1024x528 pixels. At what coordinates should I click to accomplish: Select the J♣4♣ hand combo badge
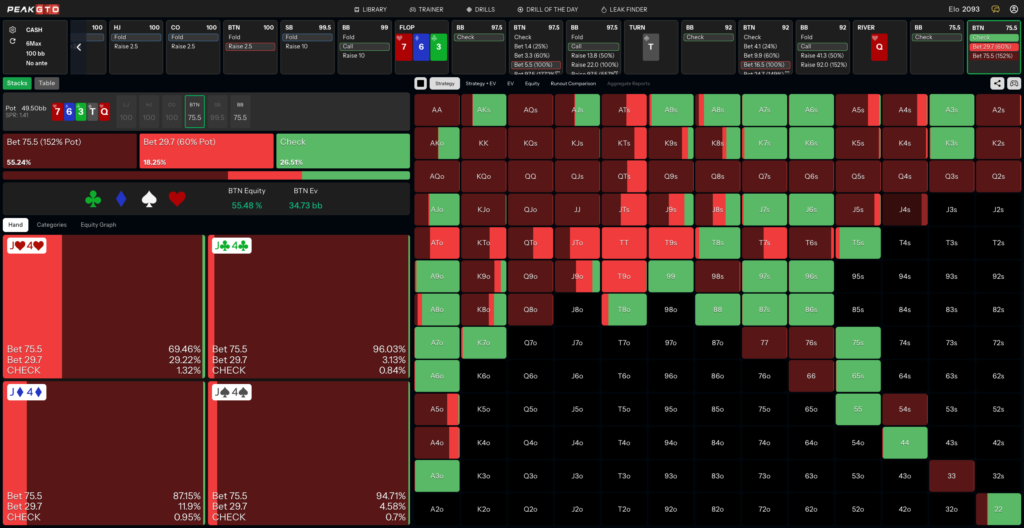(232, 246)
